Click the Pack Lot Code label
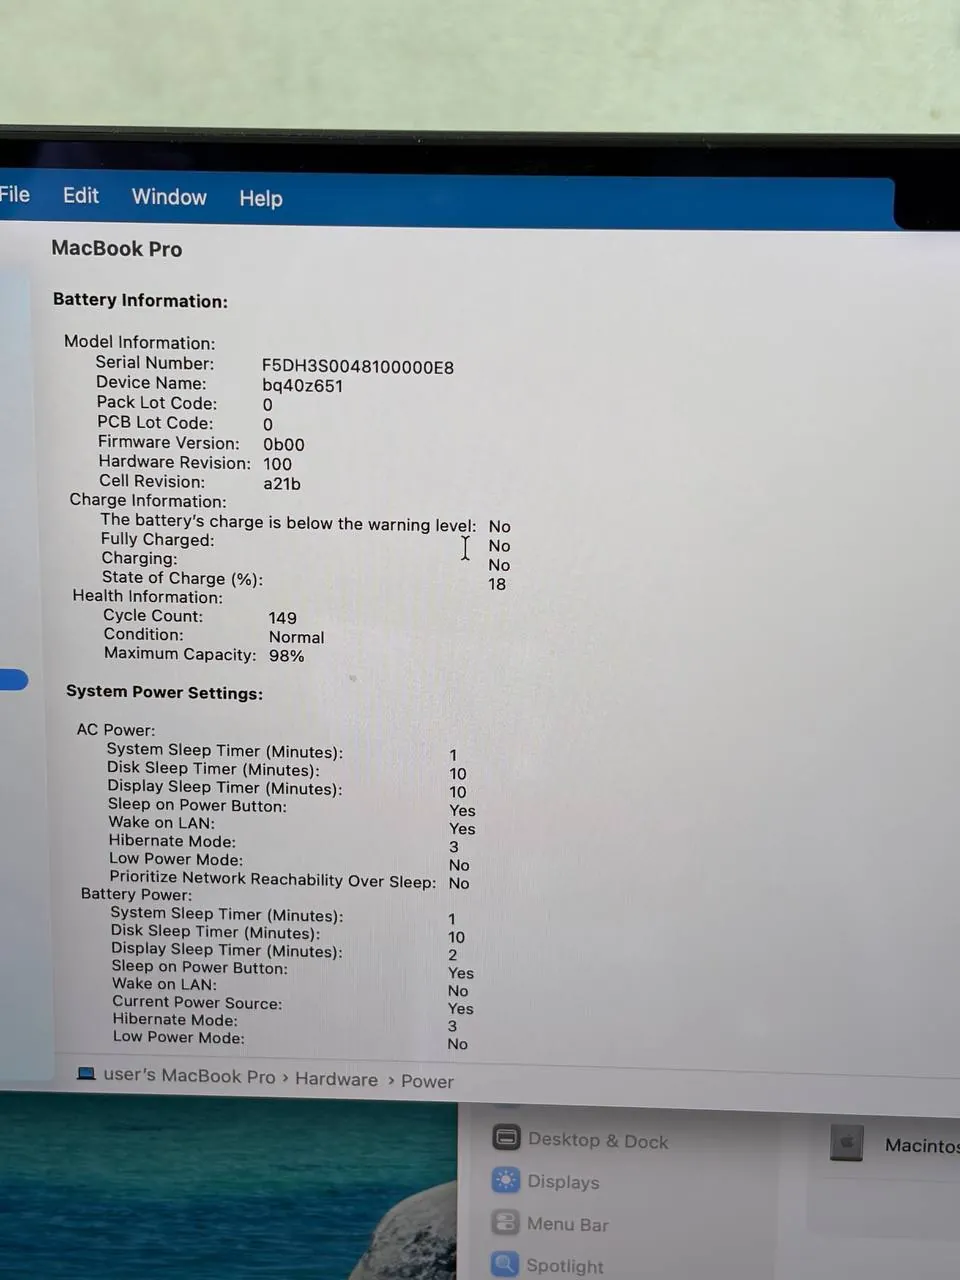This screenshot has height=1280, width=960. coord(157,402)
